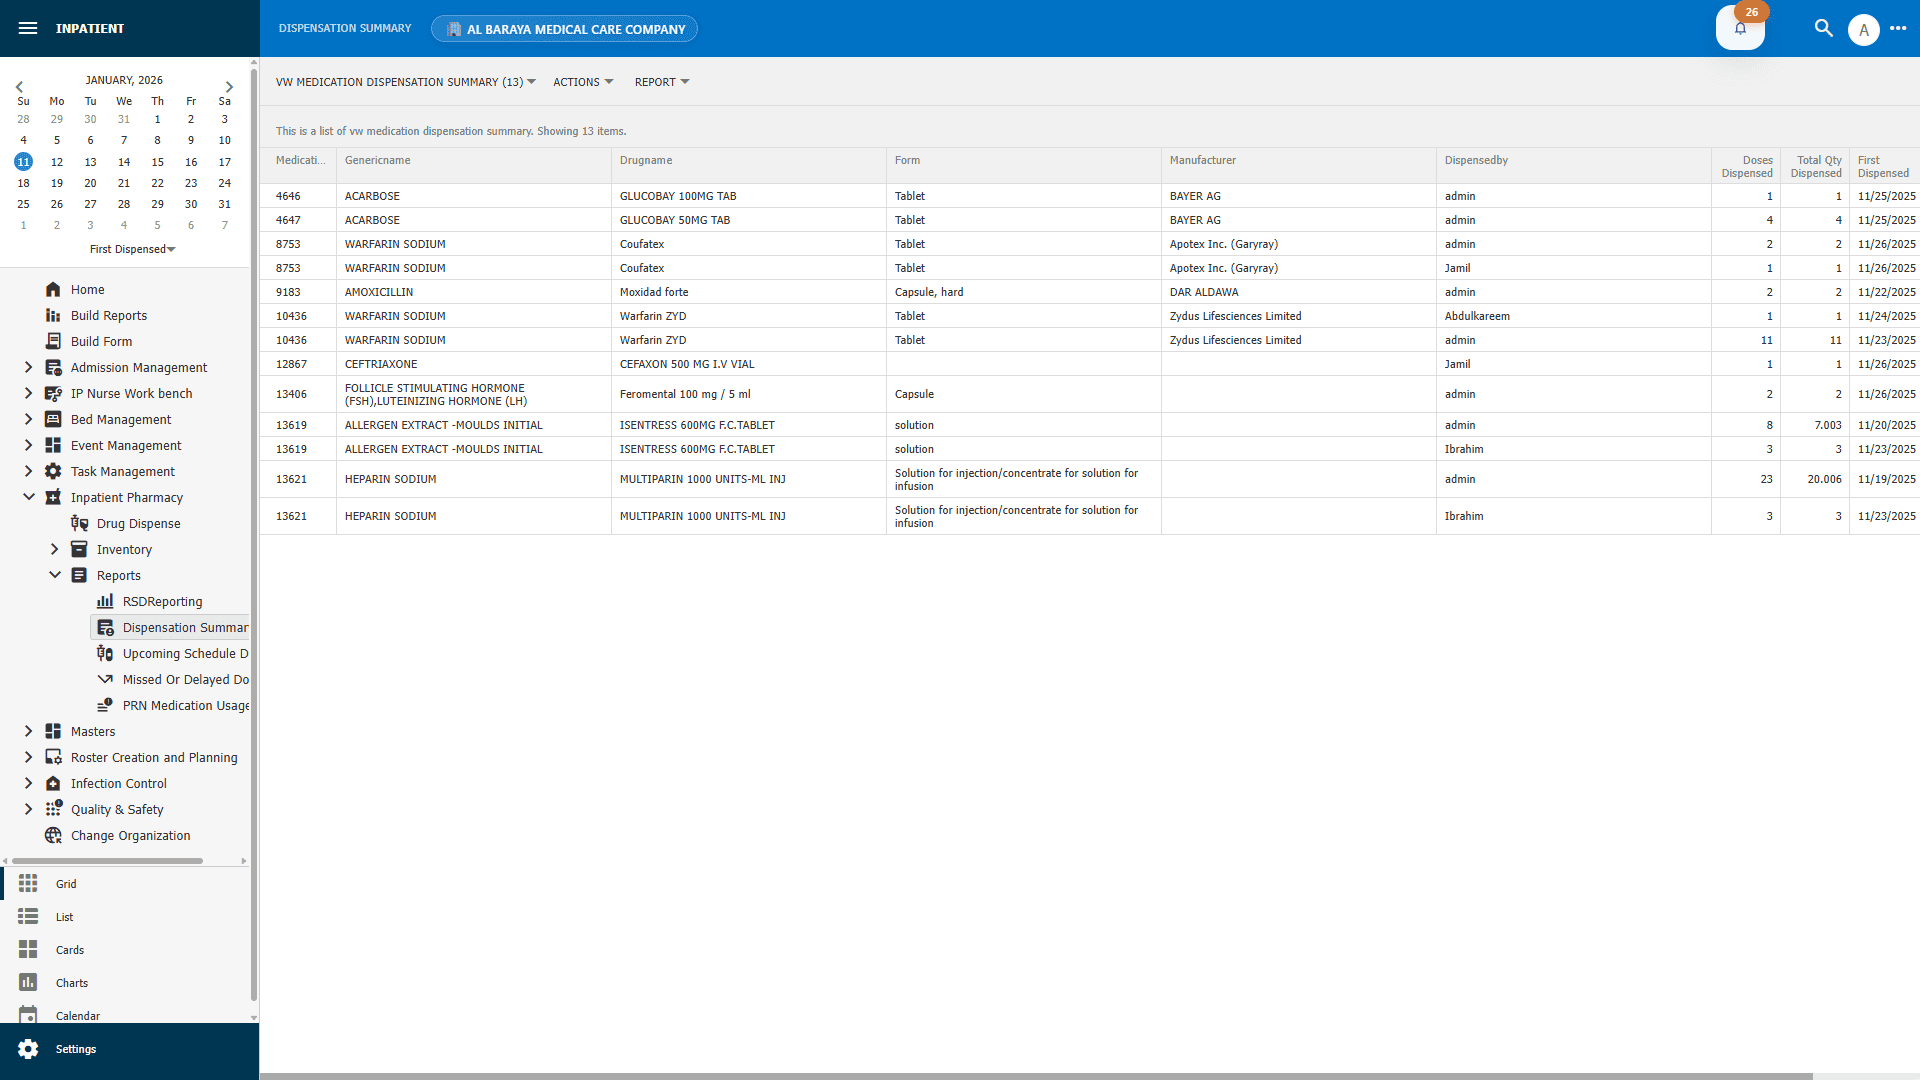
Task: Open the REPORT menu
Action: 660,82
